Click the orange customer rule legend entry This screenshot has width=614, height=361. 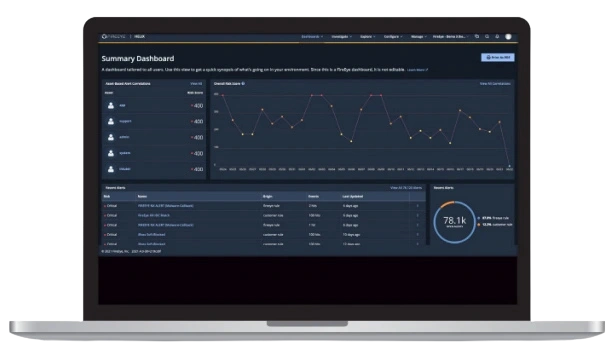click(495, 225)
